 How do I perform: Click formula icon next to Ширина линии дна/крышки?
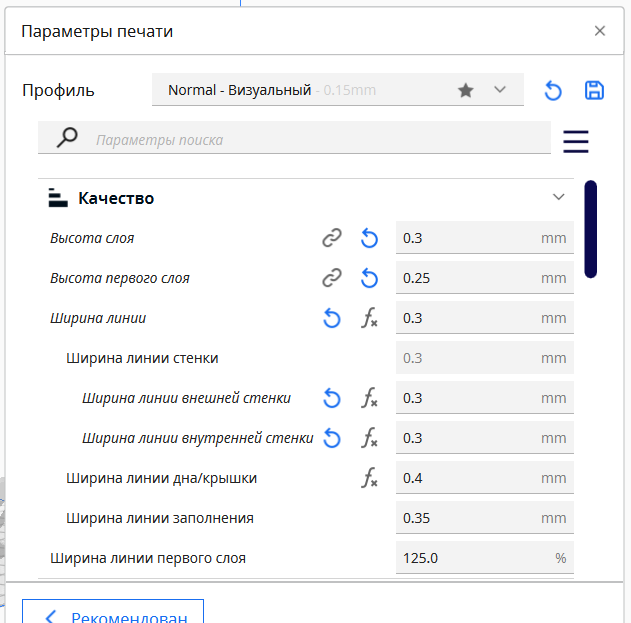(x=369, y=478)
